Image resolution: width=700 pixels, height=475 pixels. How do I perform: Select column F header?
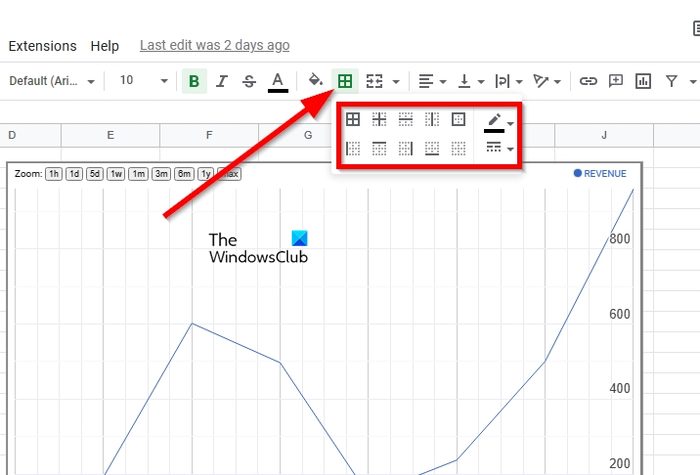(x=209, y=135)
